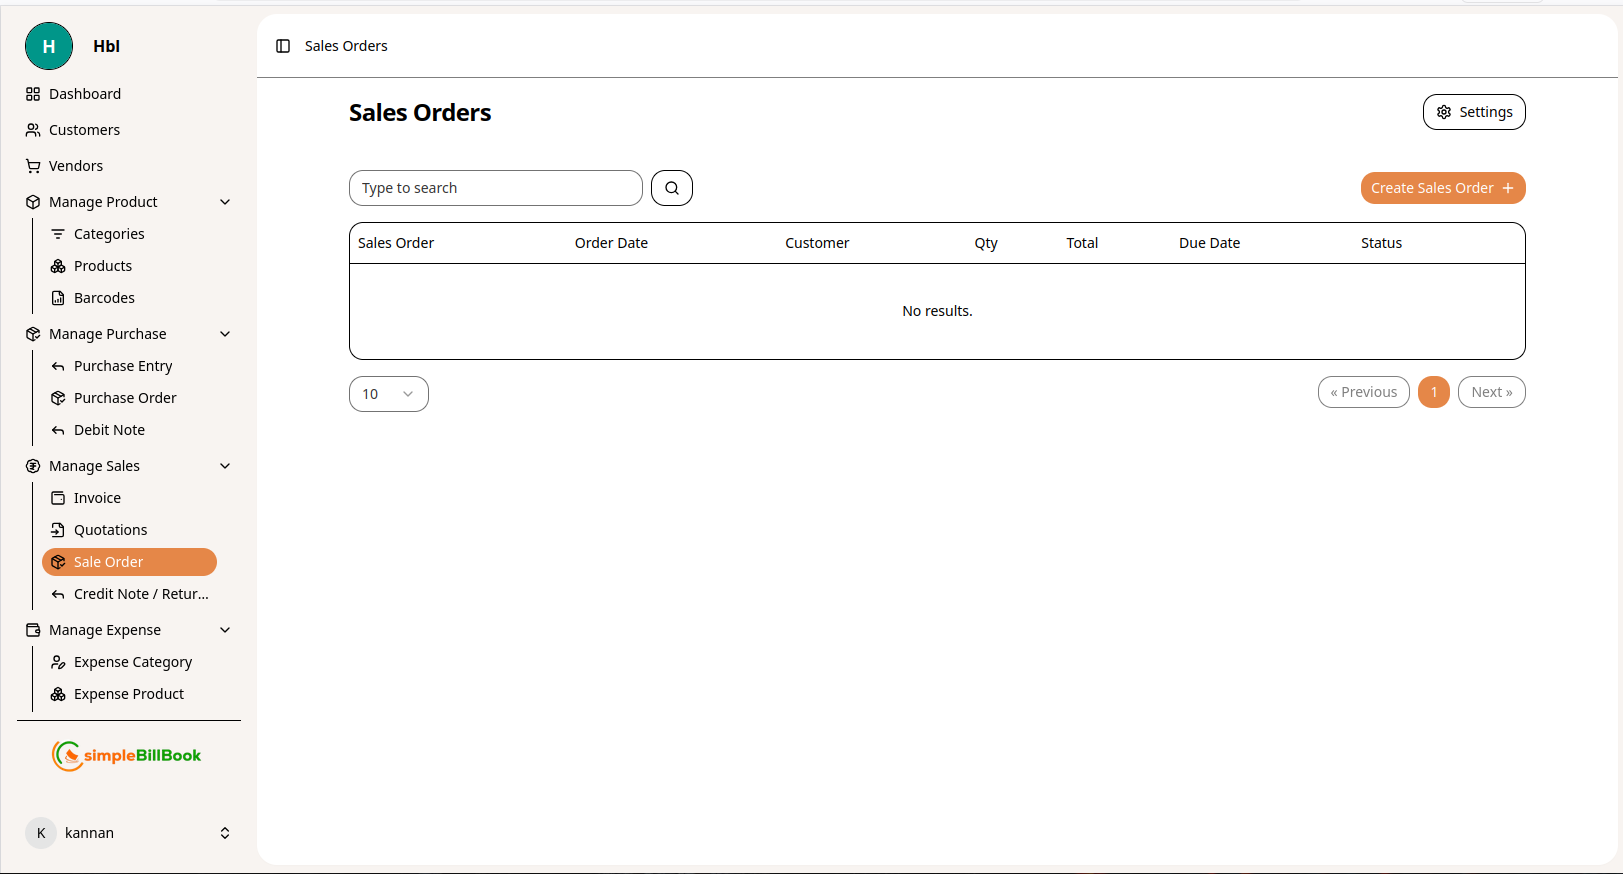Click the simpleBillBook logo
Viewport: 1623px width, 874px height.
(127, 755)
